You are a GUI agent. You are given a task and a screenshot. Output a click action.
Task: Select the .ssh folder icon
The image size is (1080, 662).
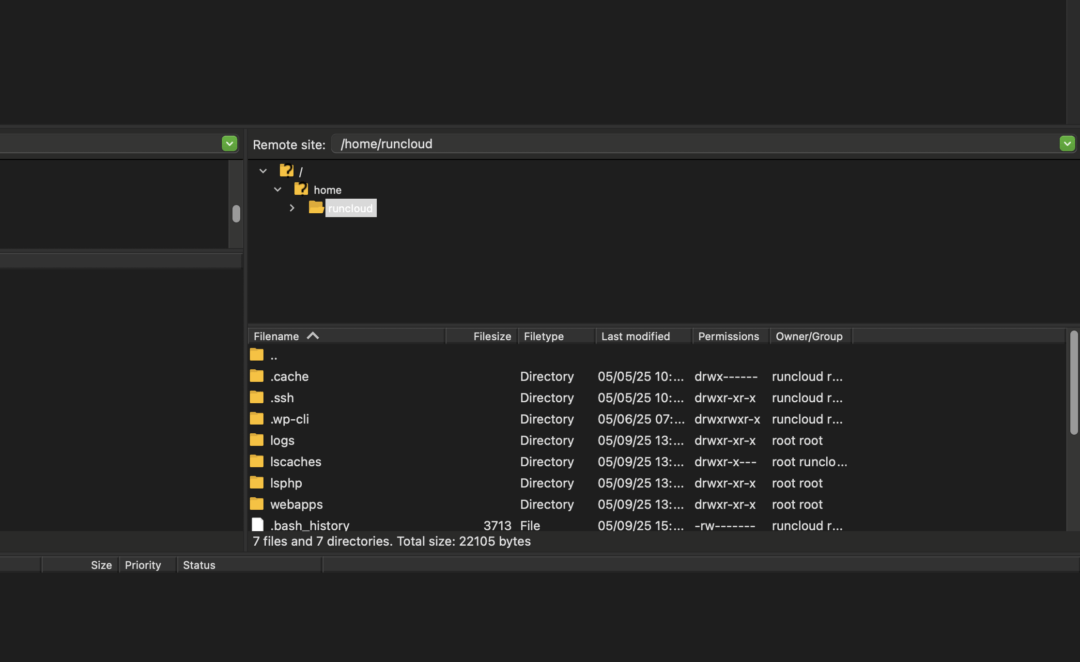tap(257, 397)
